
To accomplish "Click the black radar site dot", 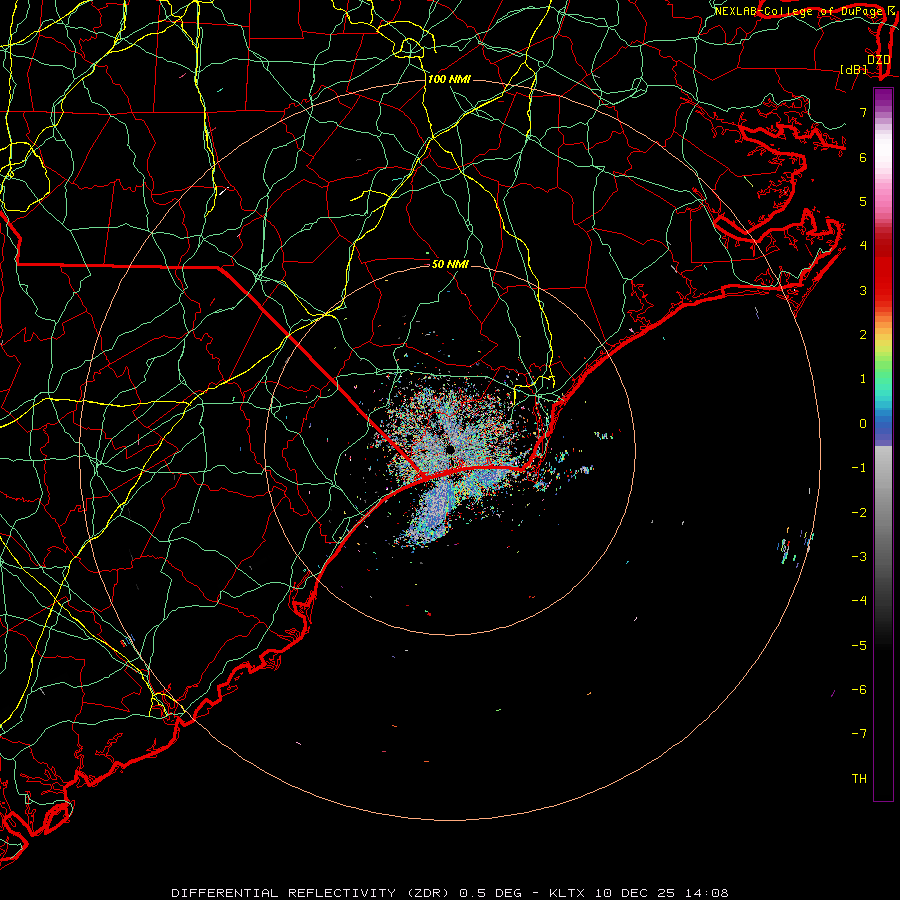I will (x=451, y=449).
